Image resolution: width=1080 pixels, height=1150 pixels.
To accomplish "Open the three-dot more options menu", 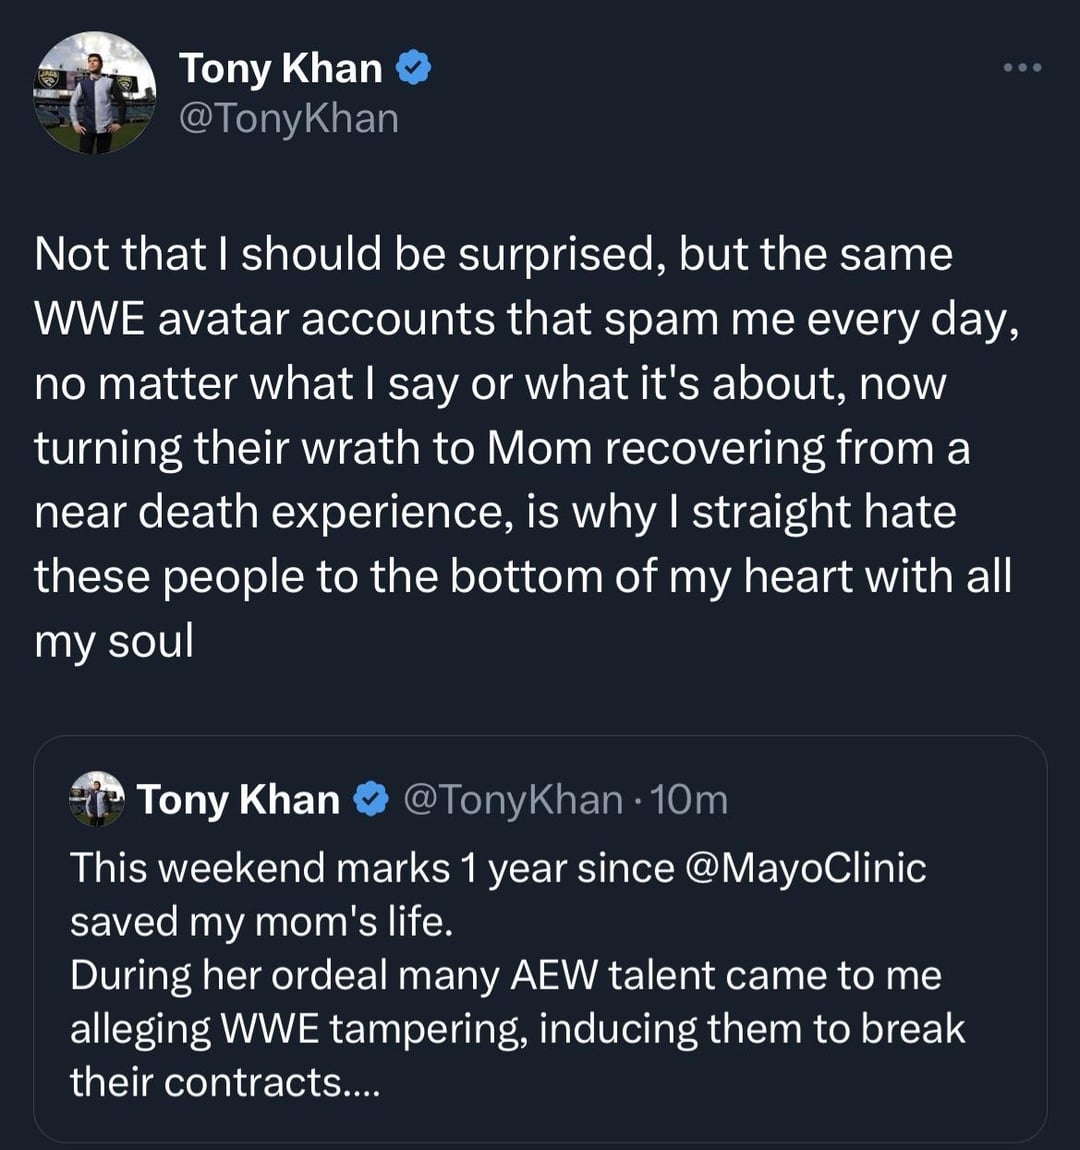I will [x=1022, y=68].
